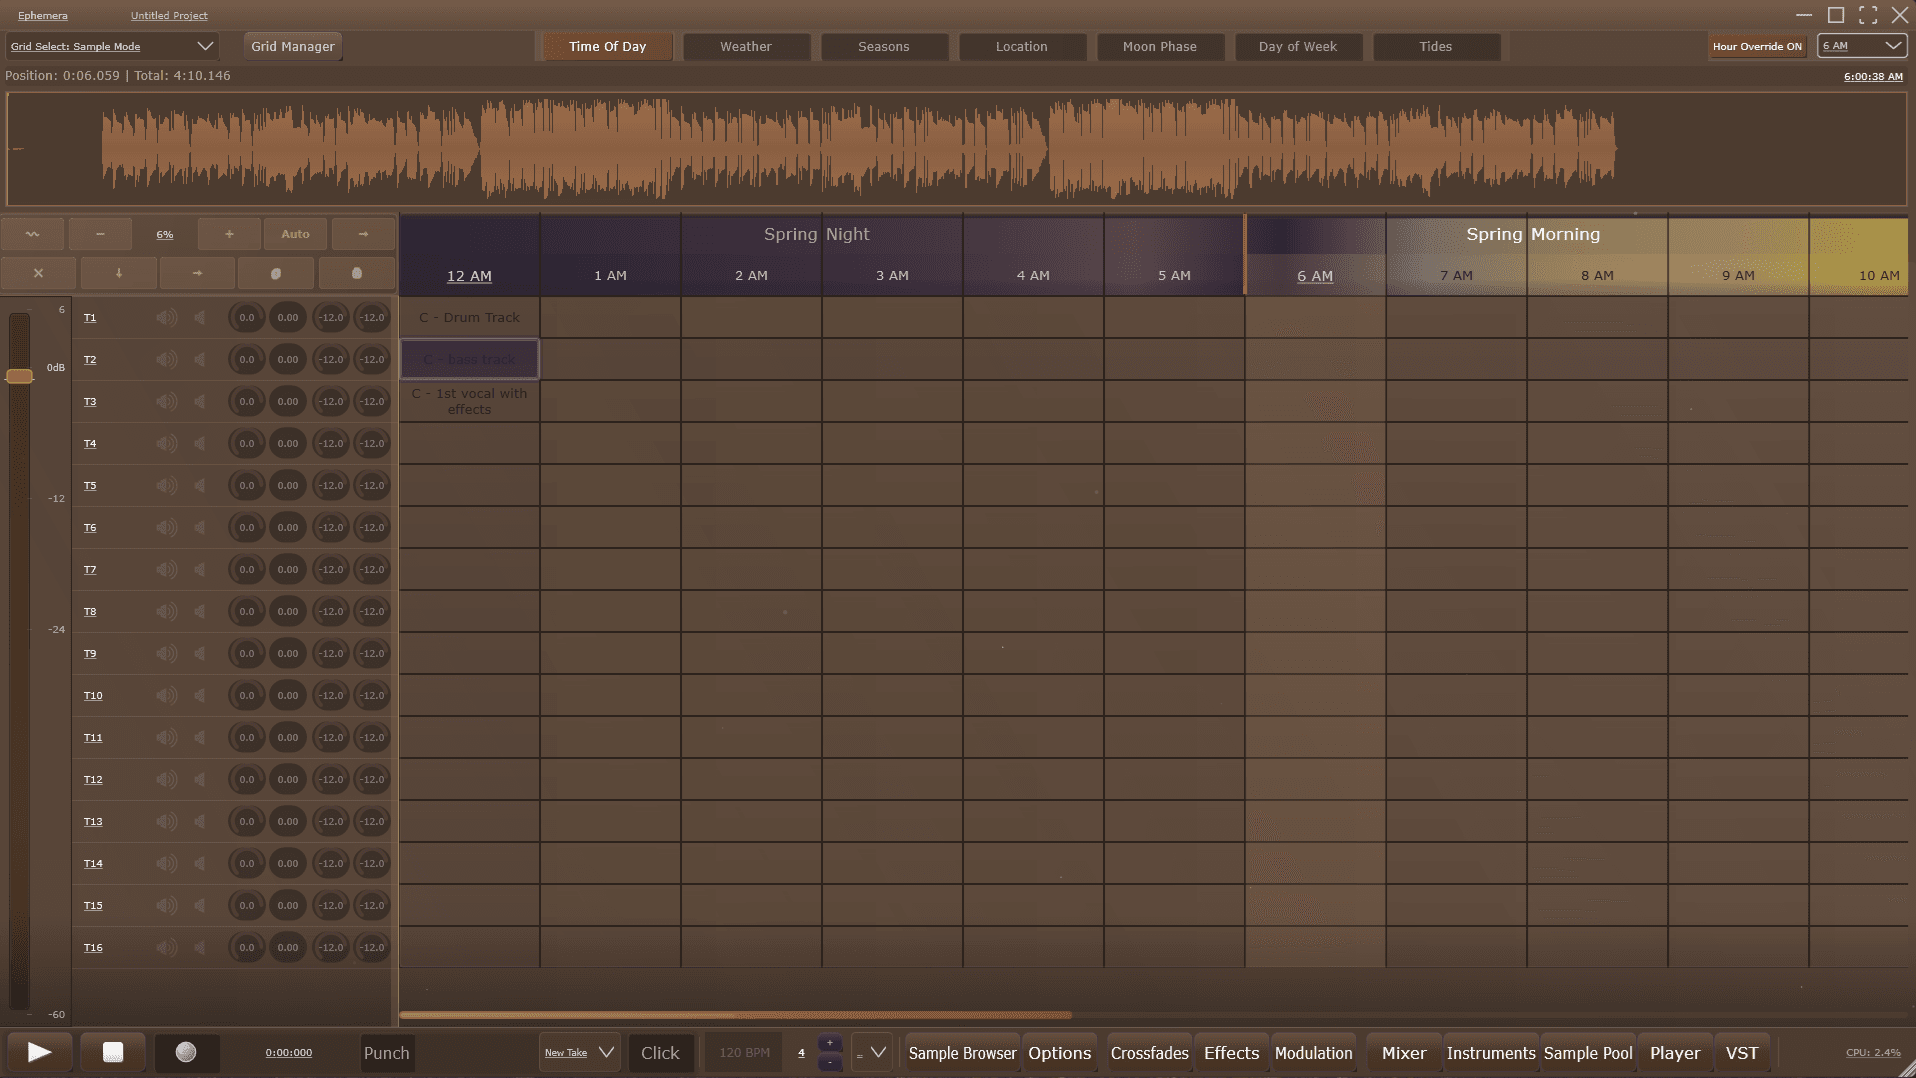The height and width of the screenshot is (1078, 1916).
Task: Select the C - Drum Track grid cell
Action: (x=469, y=318)
